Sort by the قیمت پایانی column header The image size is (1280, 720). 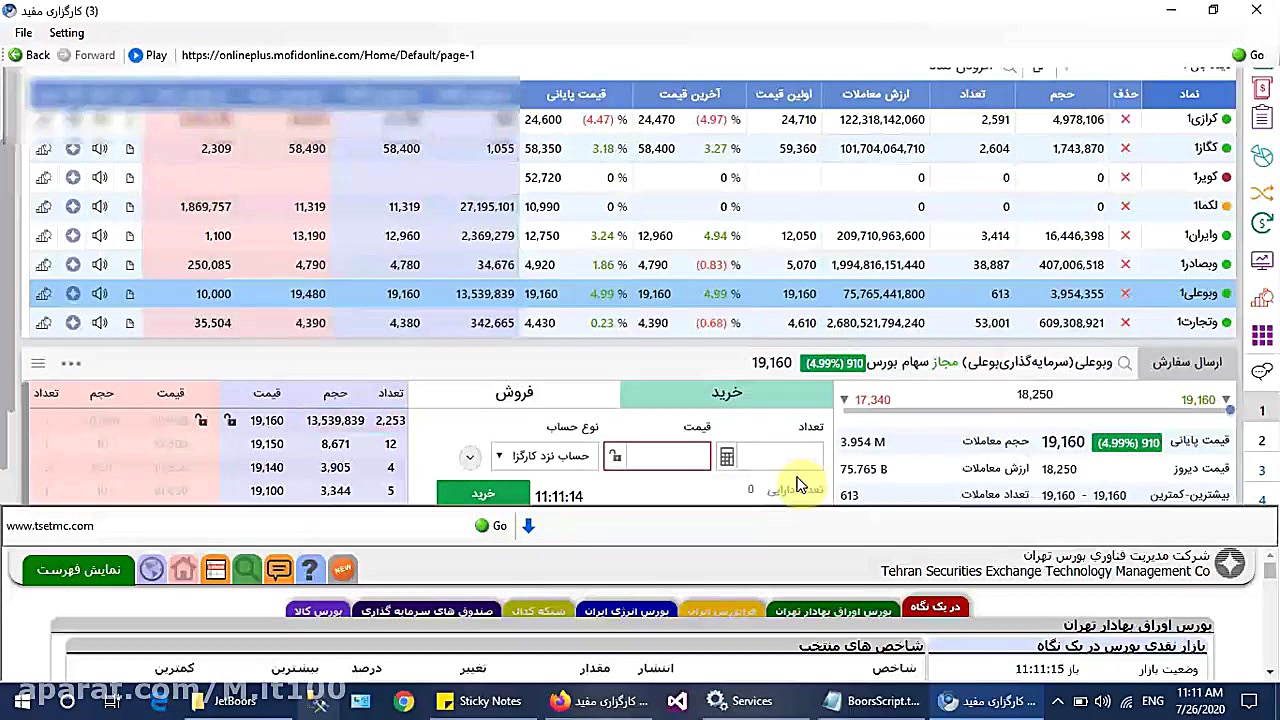tap(576, 94)
